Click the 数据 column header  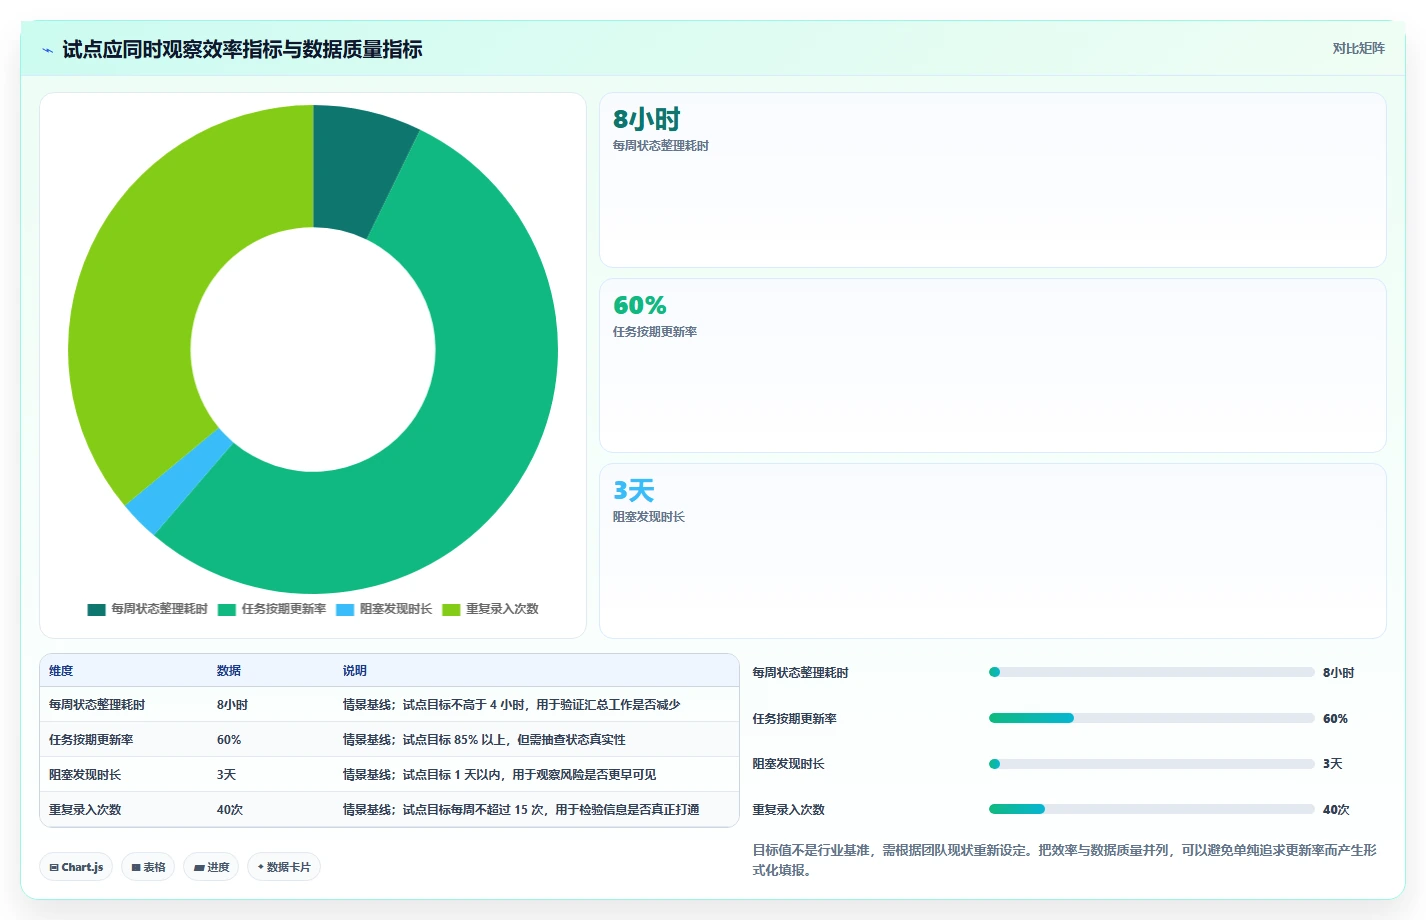pyautogui.click(x=229, y=671)
